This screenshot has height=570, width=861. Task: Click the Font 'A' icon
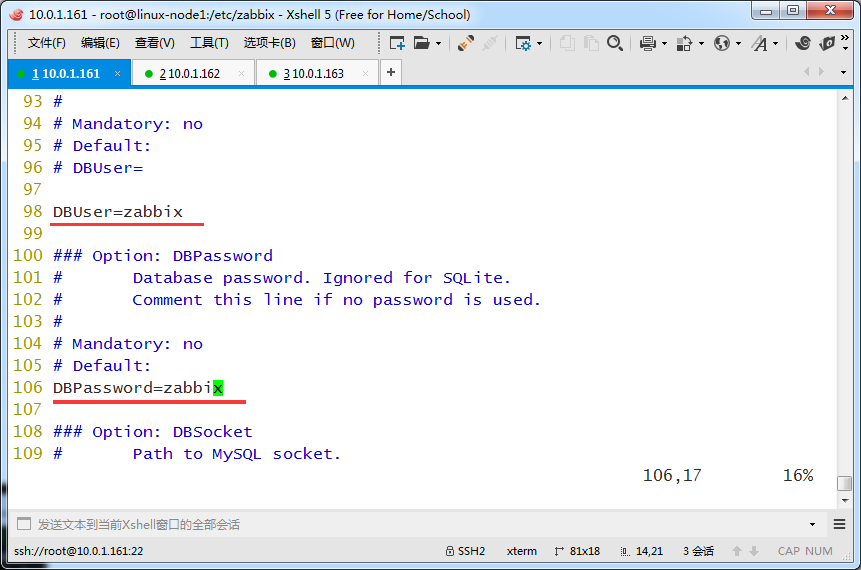coord(760,43)
